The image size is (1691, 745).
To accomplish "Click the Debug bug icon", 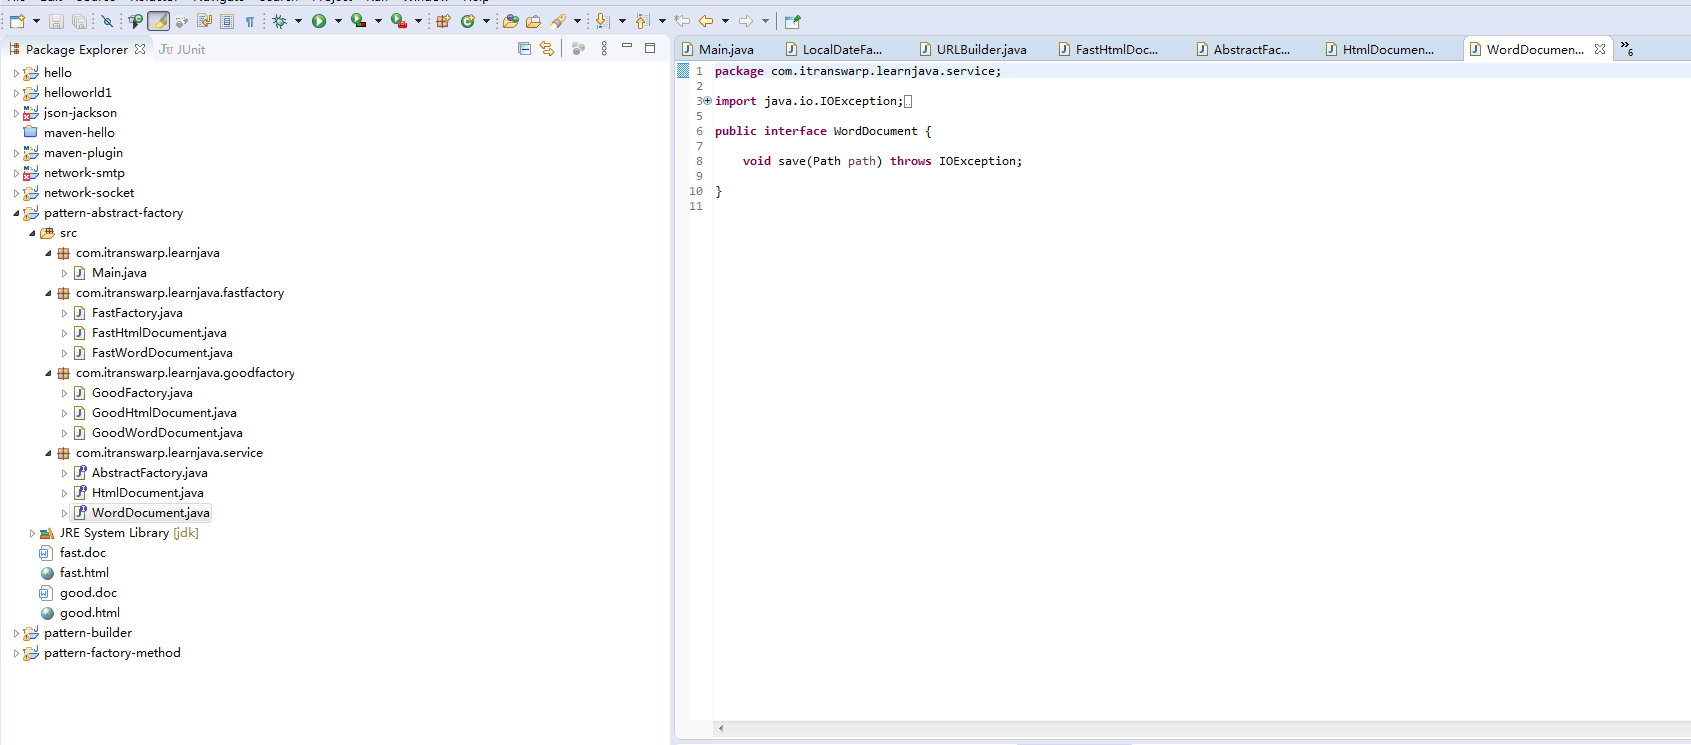I will click(x=280, y=21).
